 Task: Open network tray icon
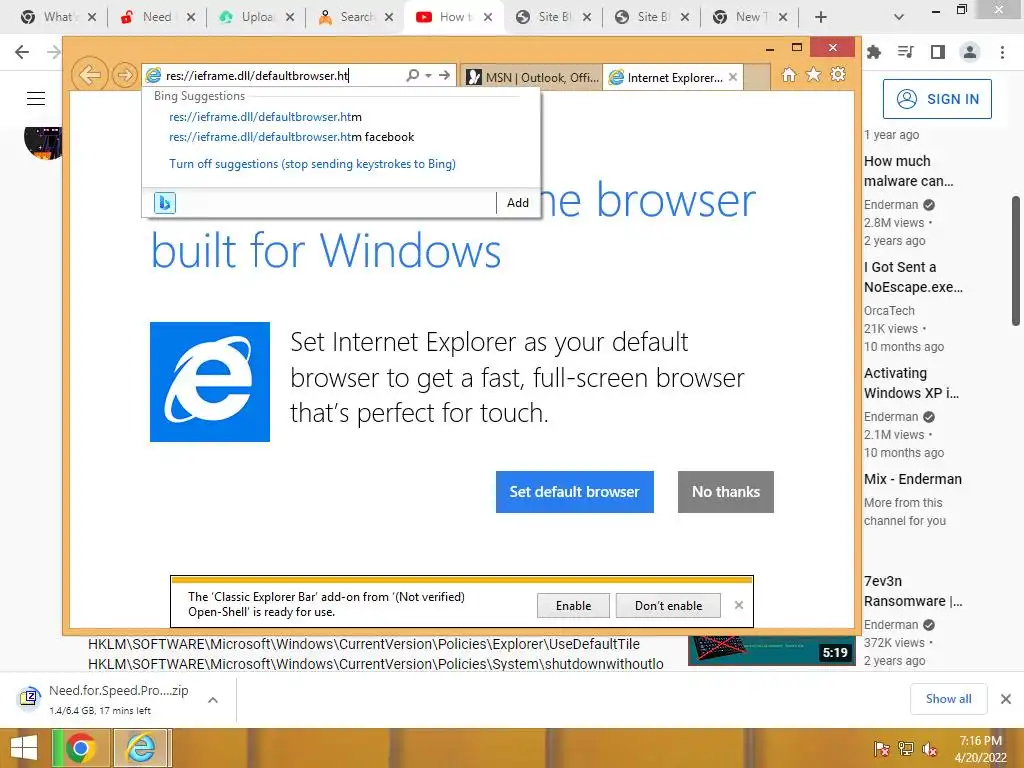point(906,749)
